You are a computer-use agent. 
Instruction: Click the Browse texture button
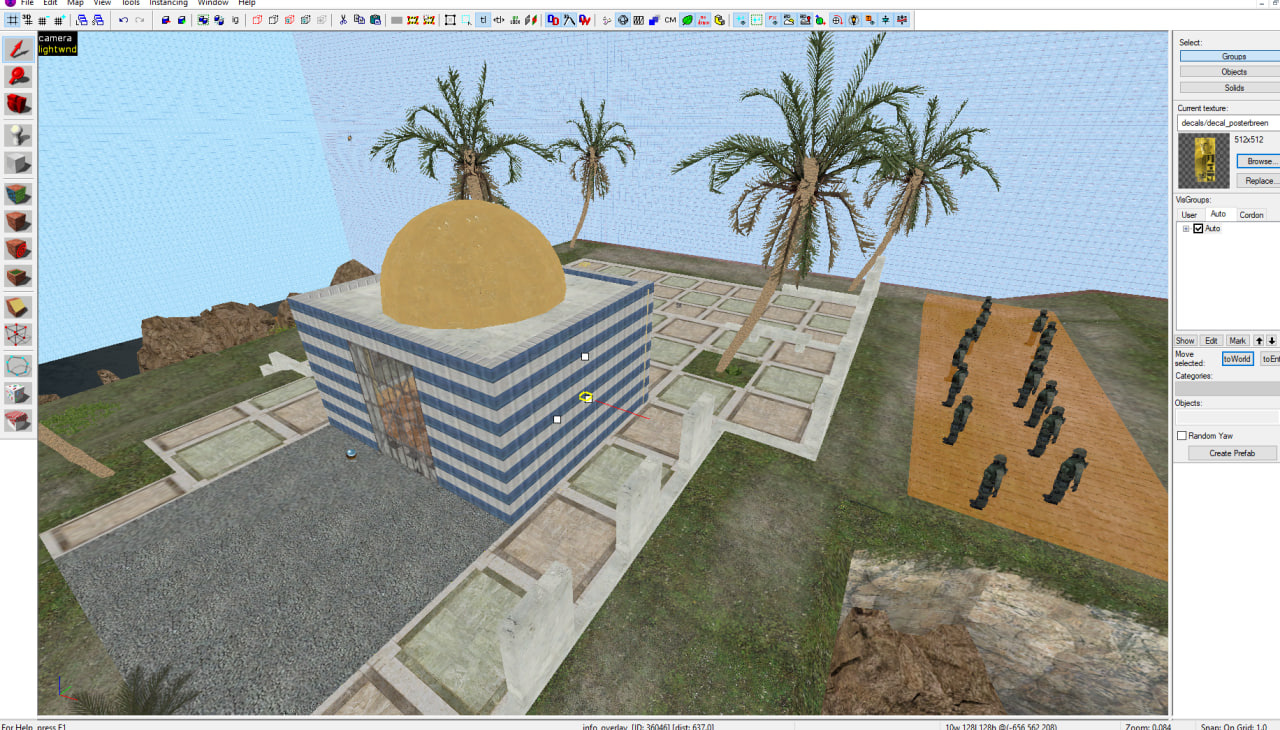point(1259,161)
